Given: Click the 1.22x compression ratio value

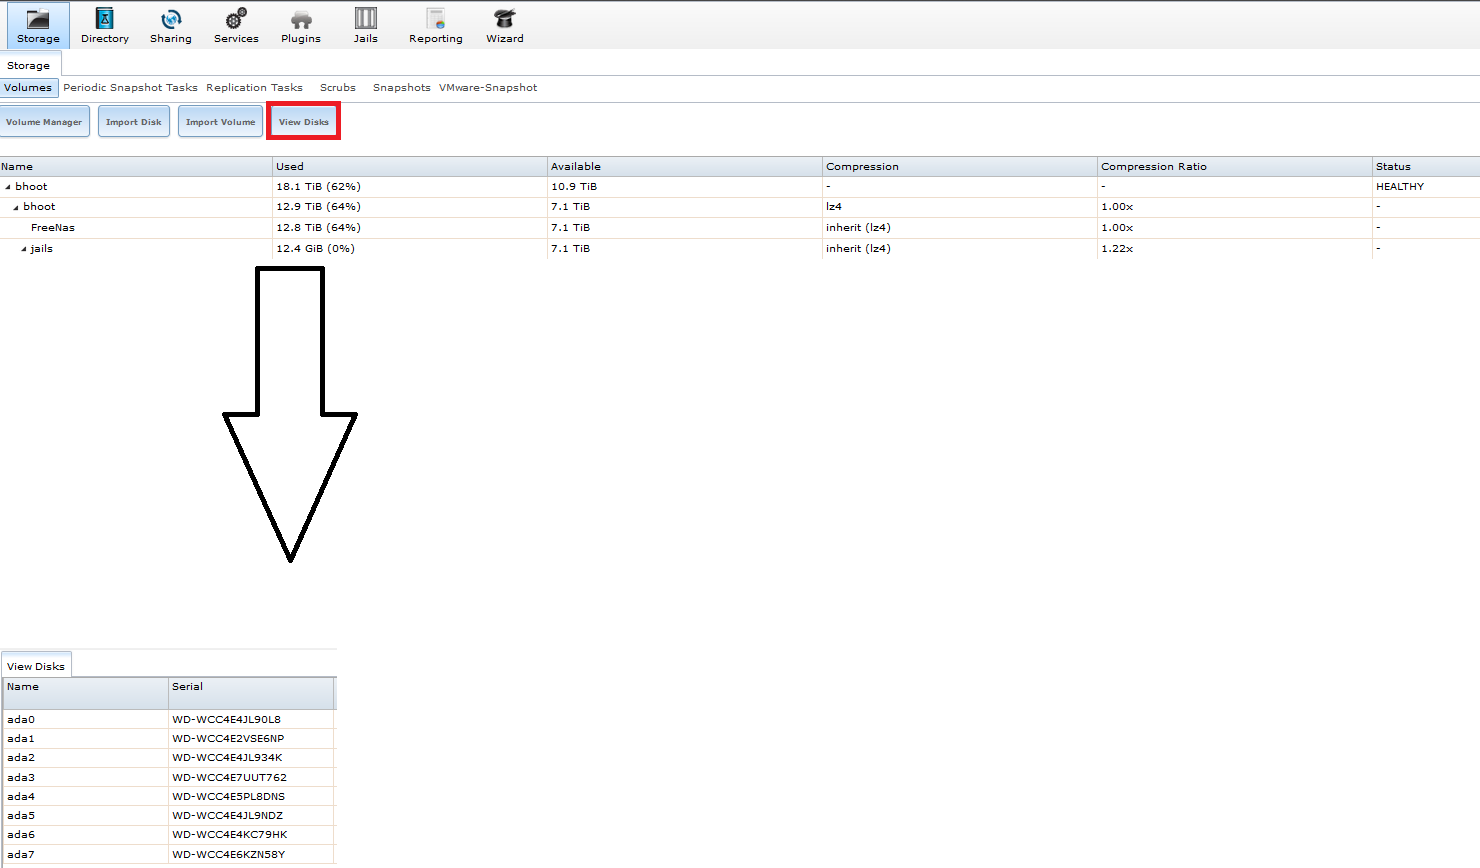Looking at the screenshot, I should tap(1117, 249).
